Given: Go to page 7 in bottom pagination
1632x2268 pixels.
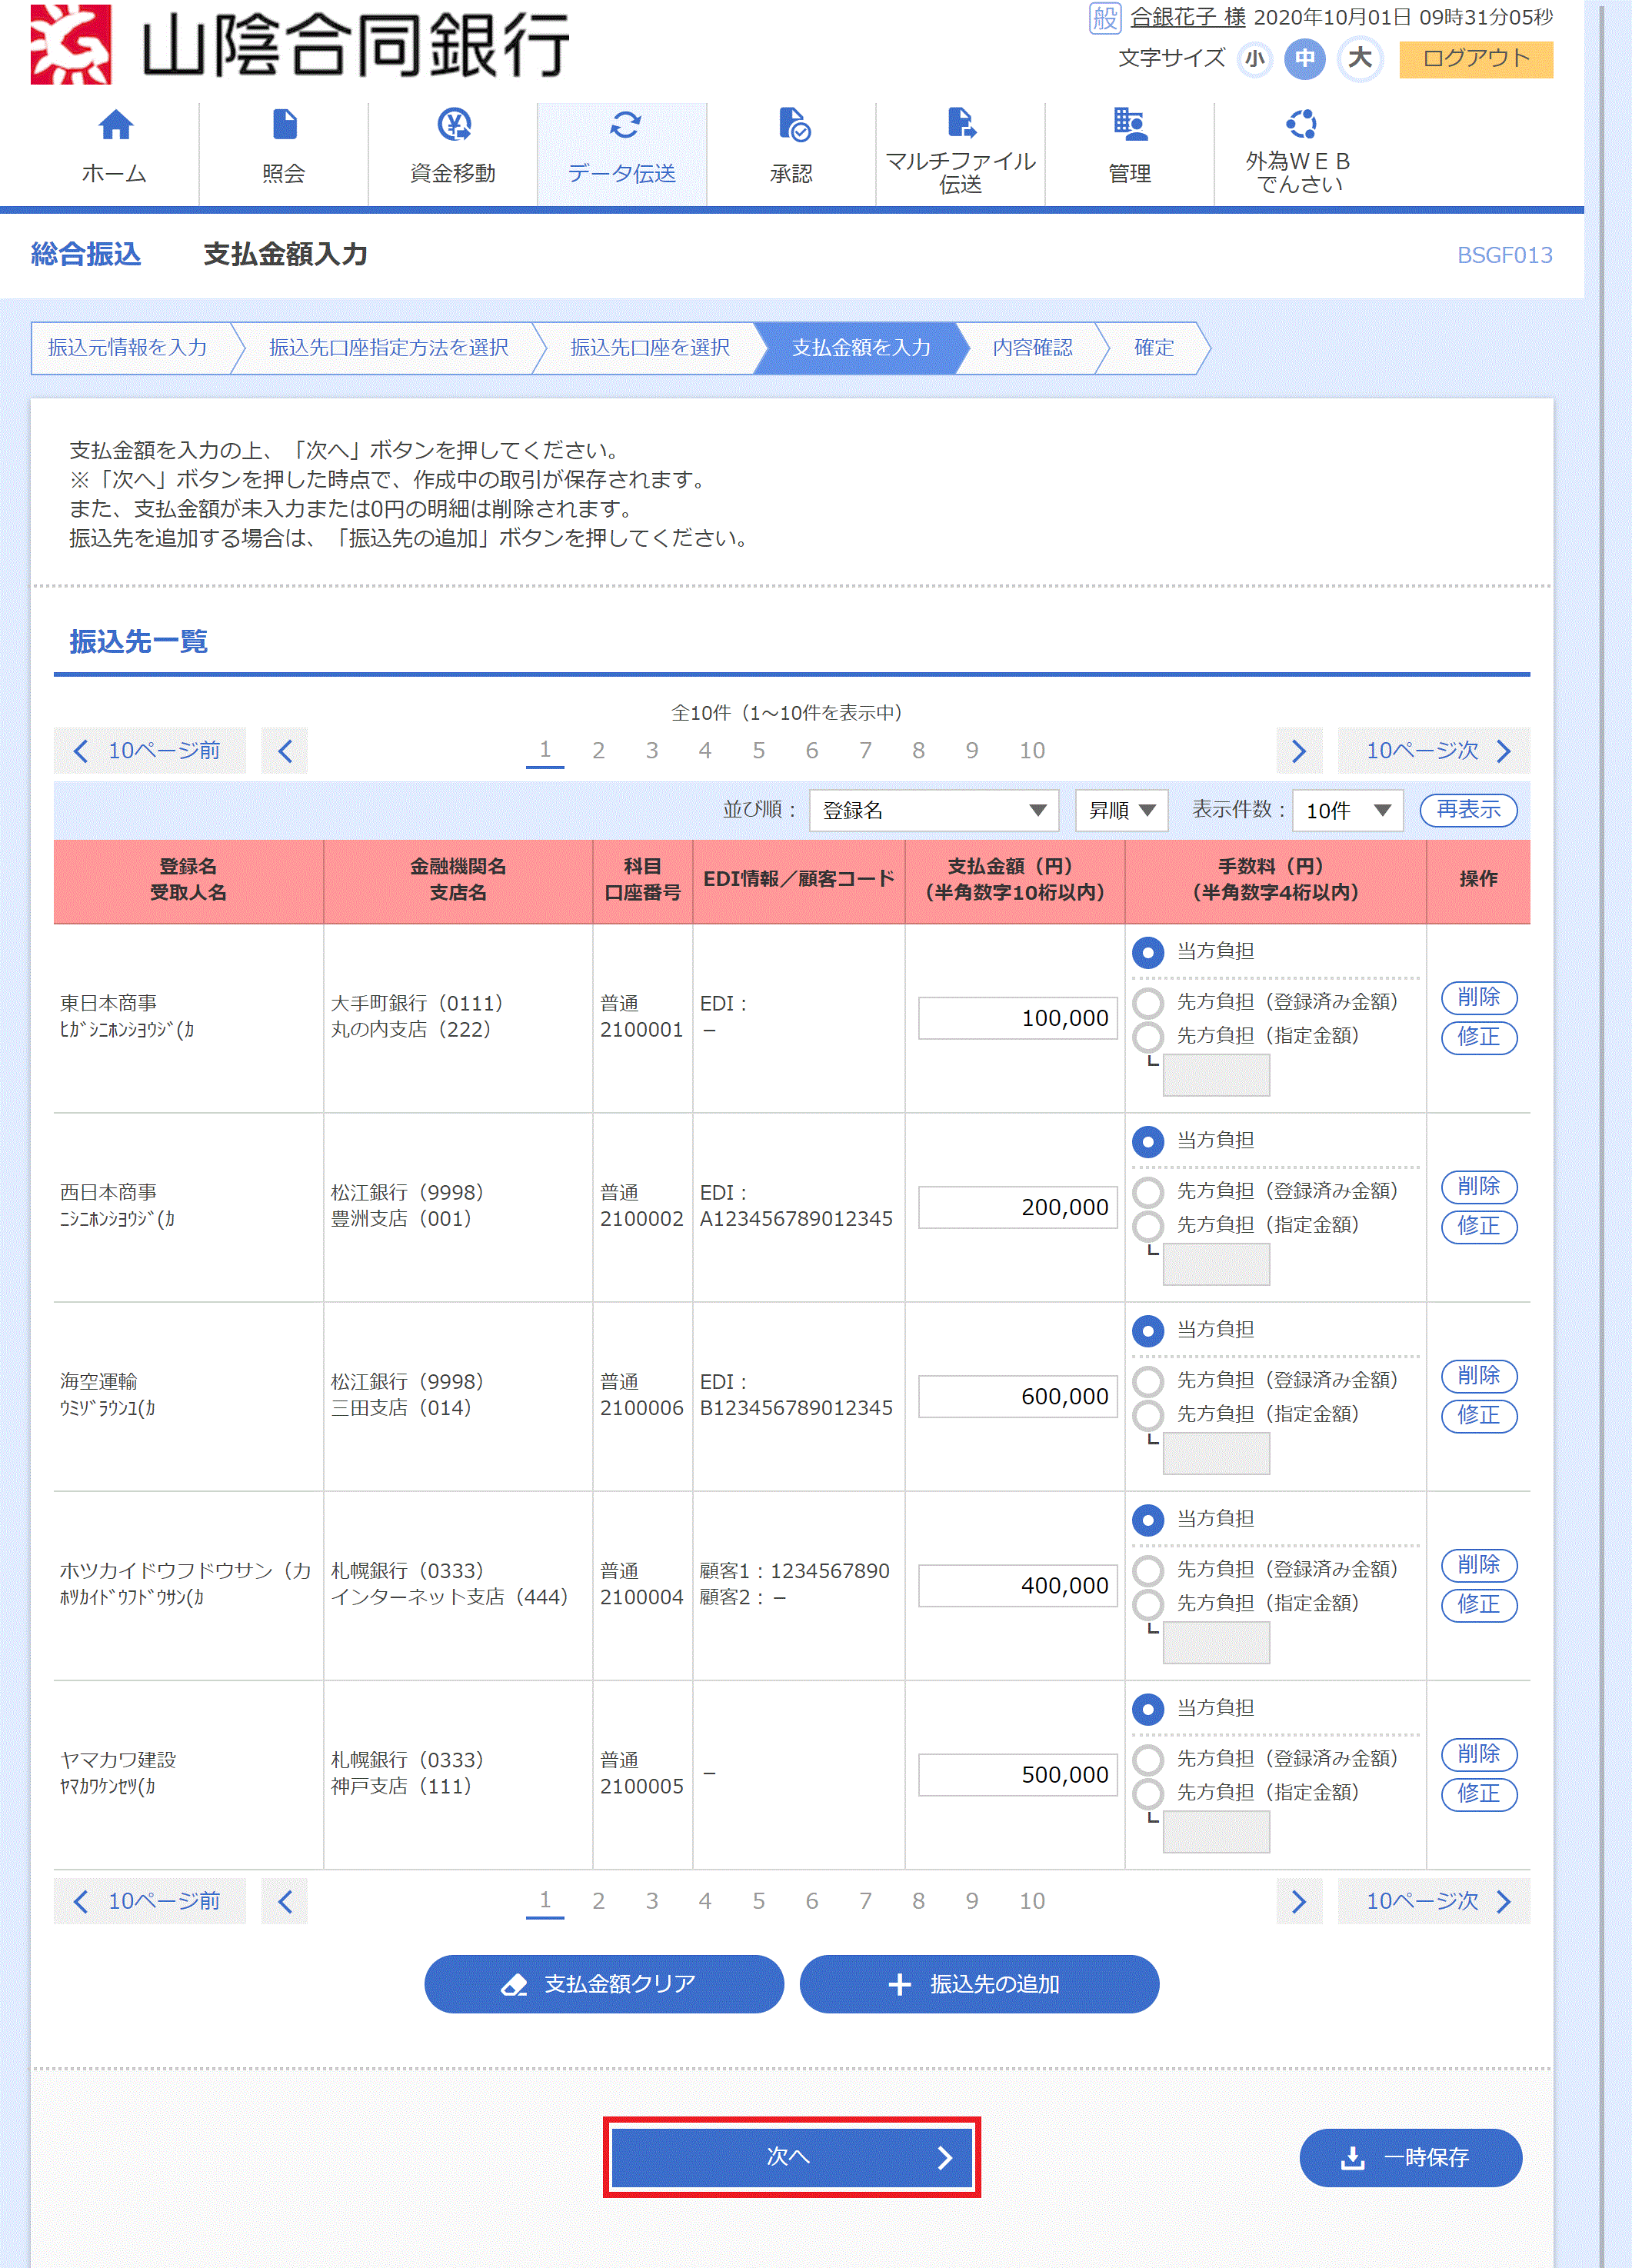Looking at the screenshot, I should point(865,1901).
